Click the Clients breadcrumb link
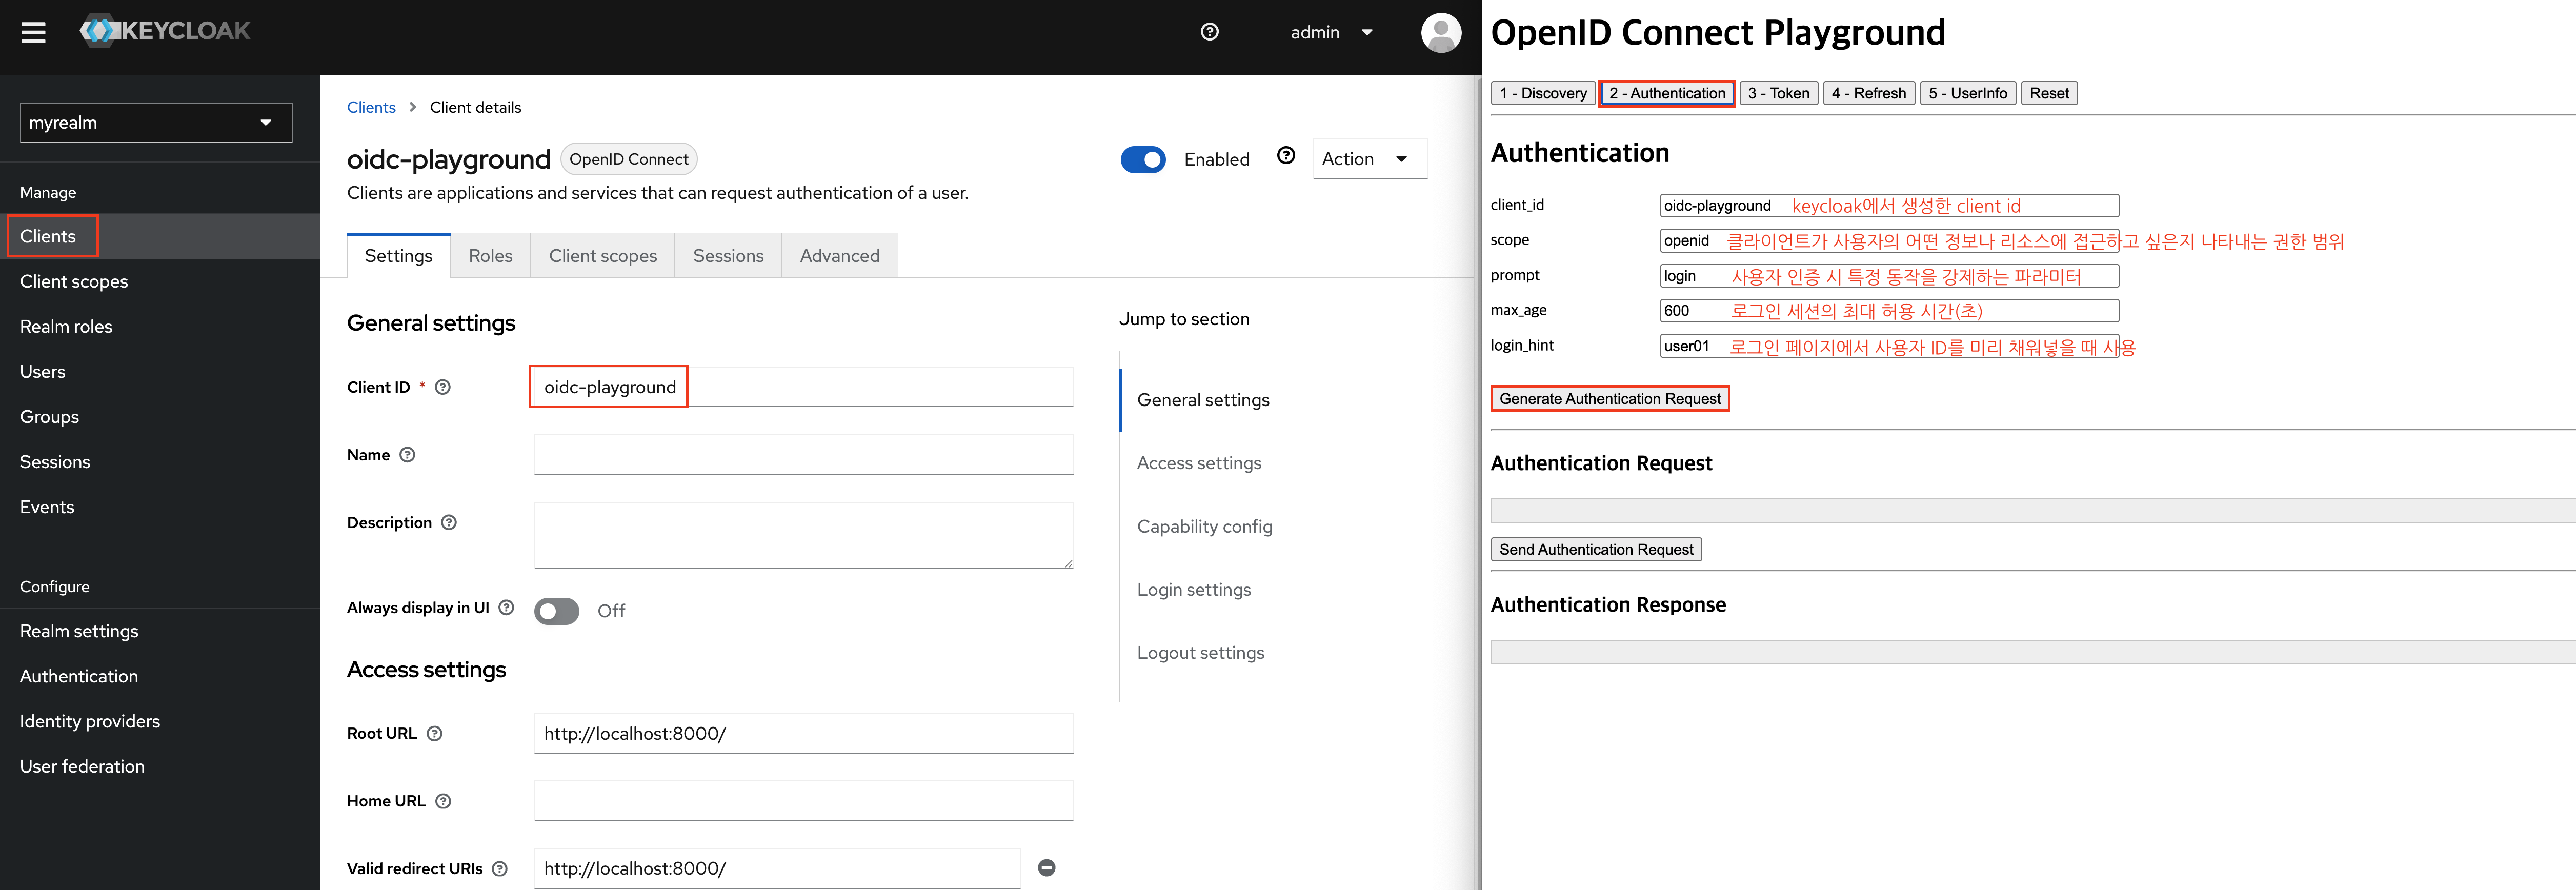Image resolution: width=2576 pixels, height=890 pixels. point(371,107)
